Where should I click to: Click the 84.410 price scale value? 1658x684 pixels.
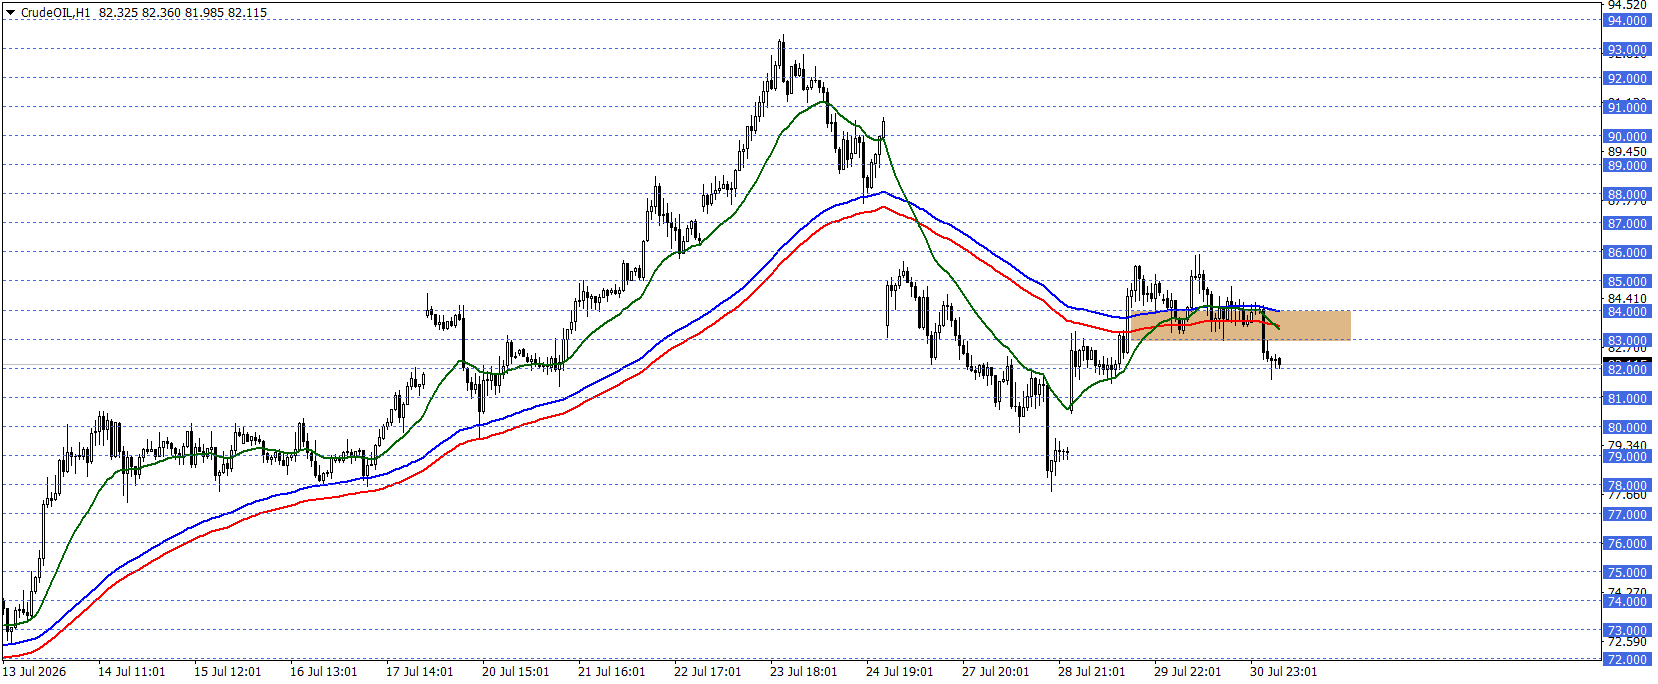pyautogui.click(x=1627, y=298)
